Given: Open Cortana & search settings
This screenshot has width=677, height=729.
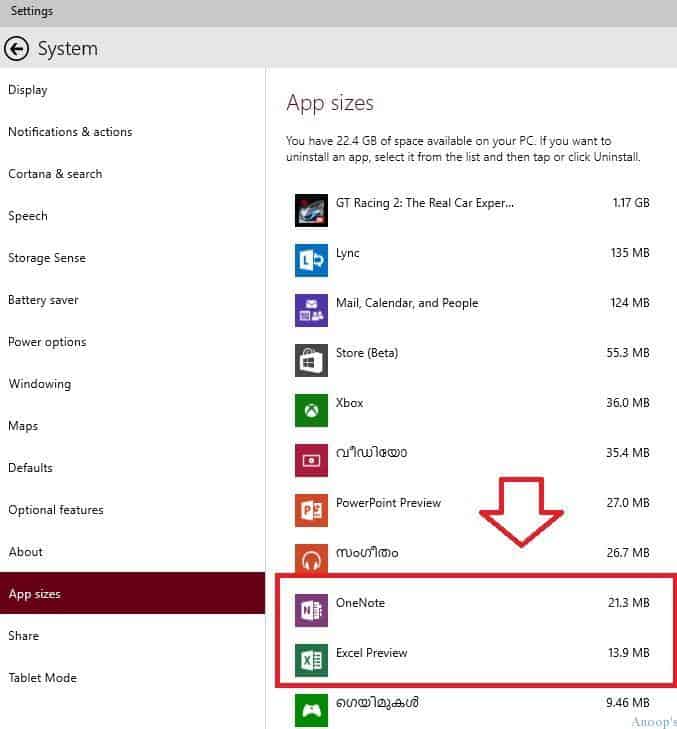Looking at the screenshot, I should tap(133, 174).
